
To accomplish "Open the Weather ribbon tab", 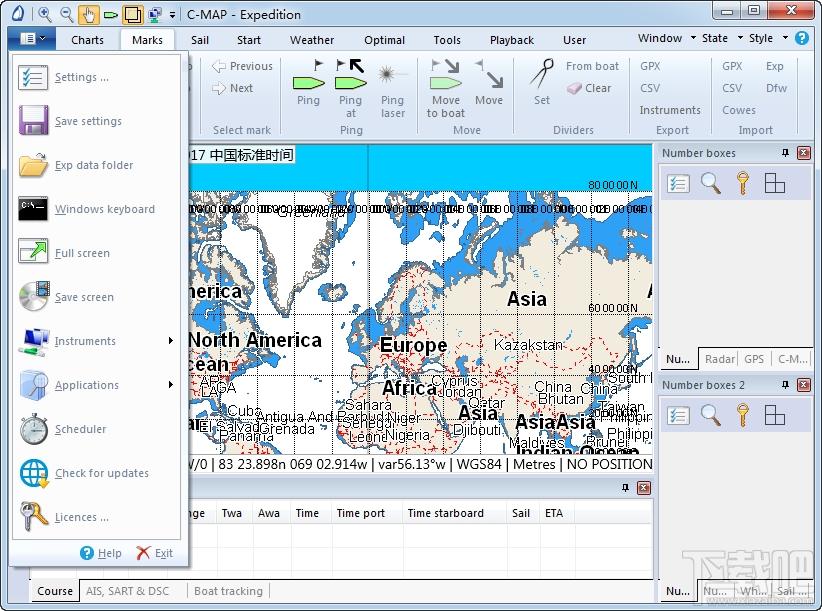I will coord(312,40).
